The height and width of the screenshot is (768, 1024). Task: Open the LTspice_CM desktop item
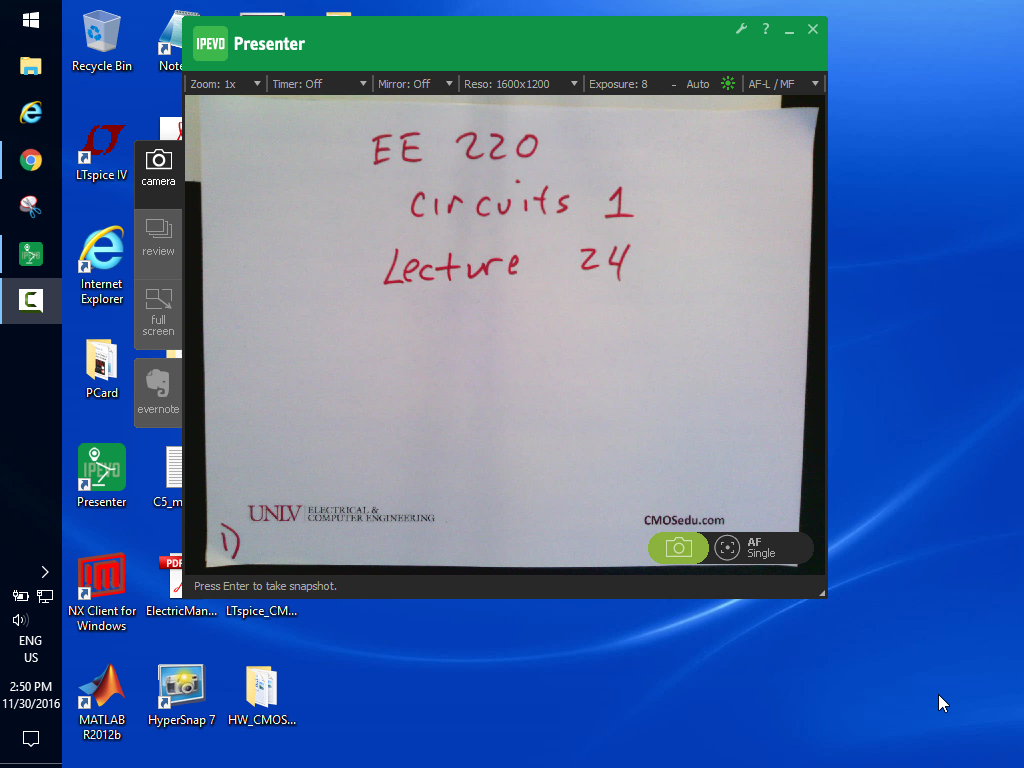point(262,611)
